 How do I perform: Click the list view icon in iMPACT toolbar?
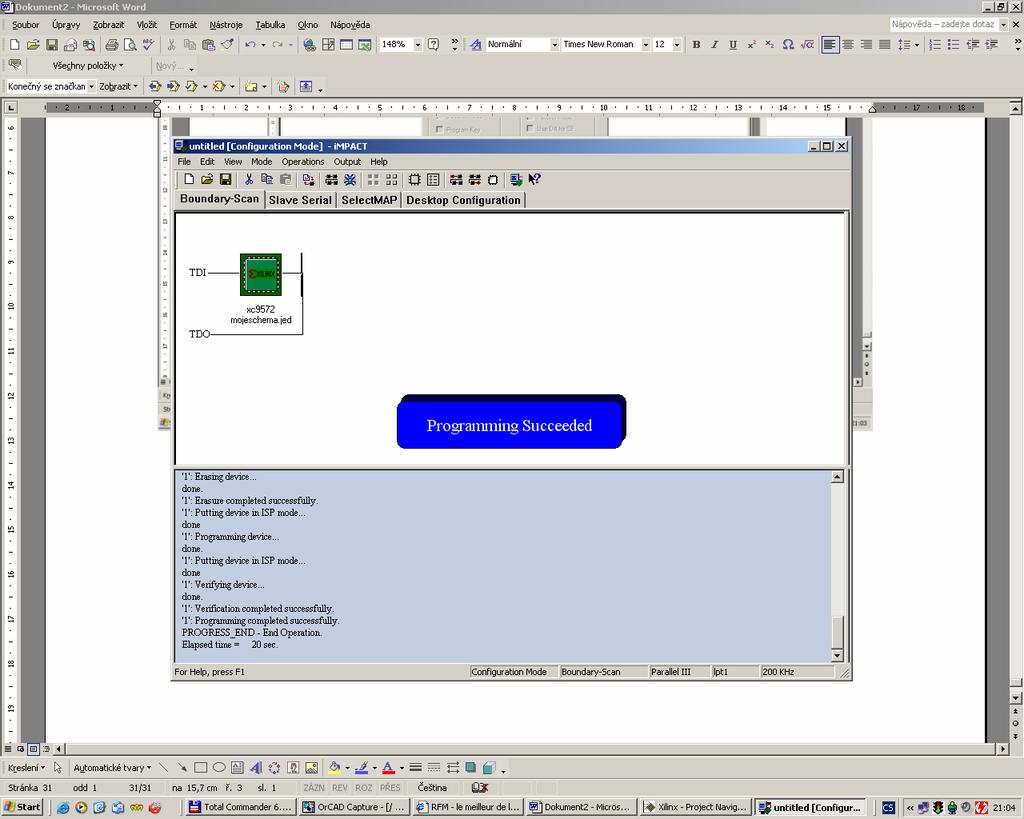pyautogui.click(x=433, y=180)
